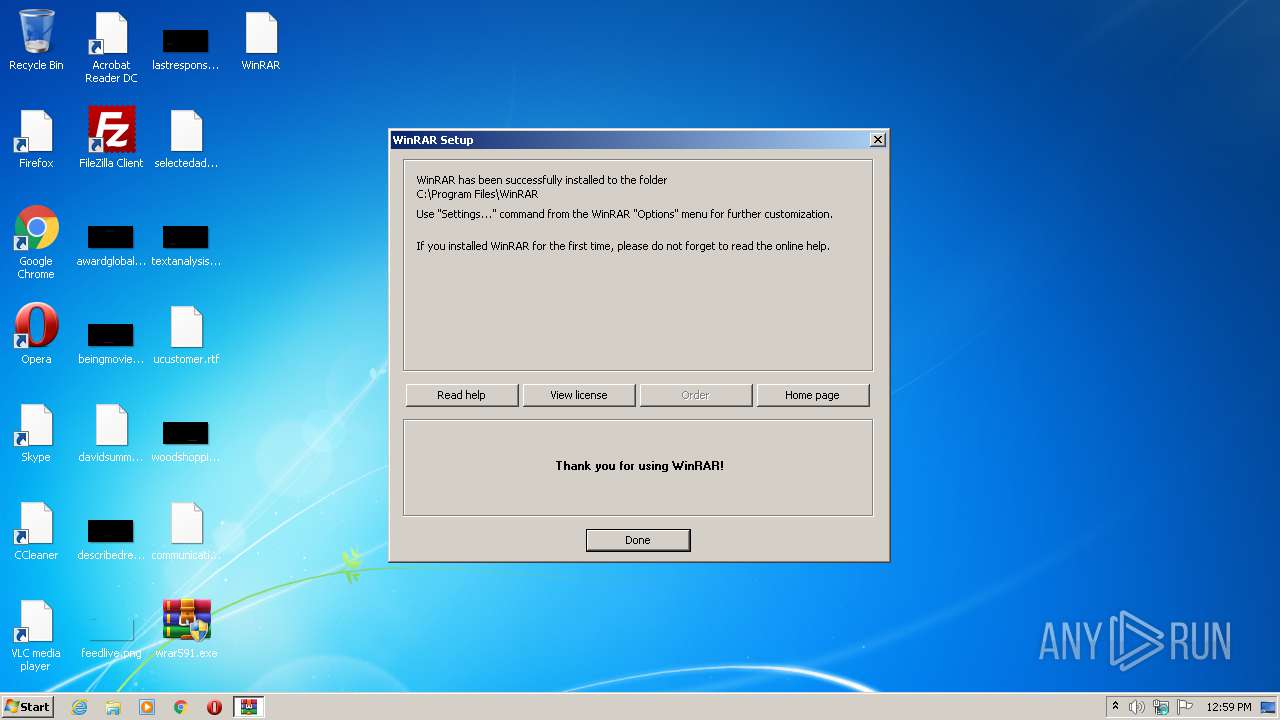Select the WinRAR desktop icon
The image size is (1280, 720).
point(261,42)
